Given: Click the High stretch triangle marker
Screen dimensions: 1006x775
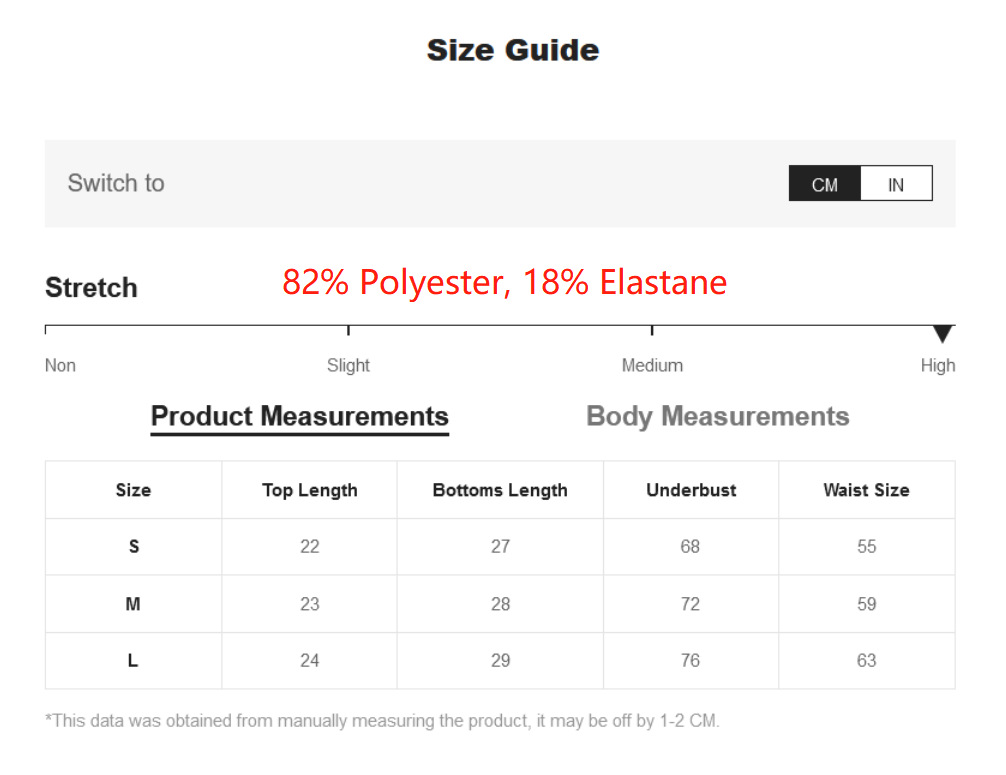Looking at the screenshot, I should (x=942, y=334).
